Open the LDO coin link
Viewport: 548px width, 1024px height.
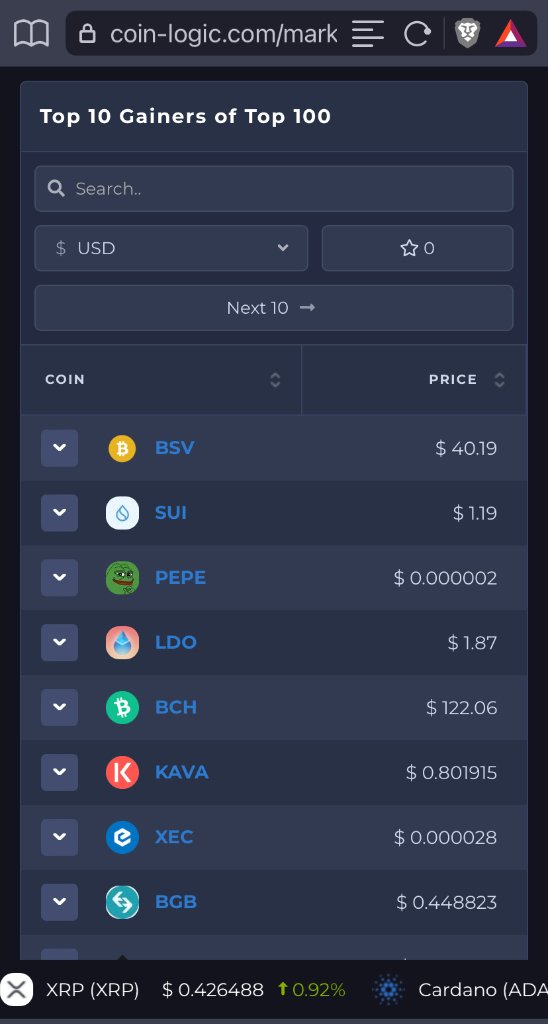176,643
